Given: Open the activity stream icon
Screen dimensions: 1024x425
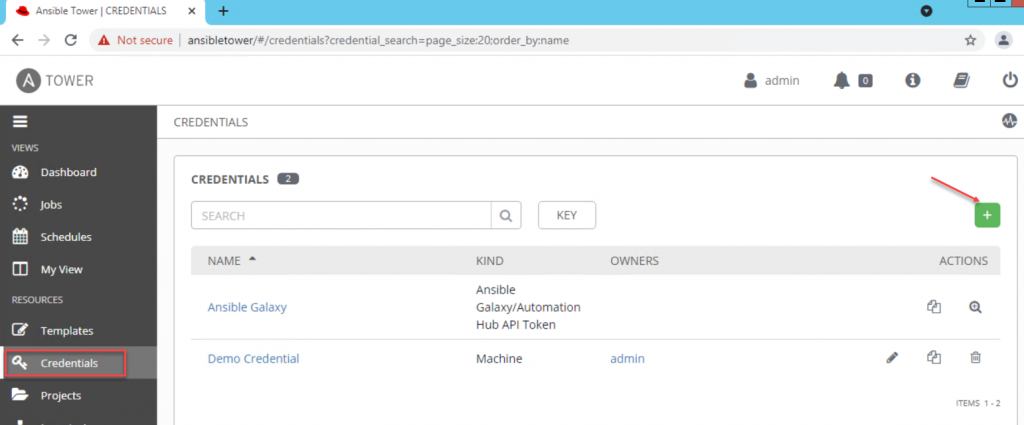Looking at the screenshot, I should tap(1010, 121).
